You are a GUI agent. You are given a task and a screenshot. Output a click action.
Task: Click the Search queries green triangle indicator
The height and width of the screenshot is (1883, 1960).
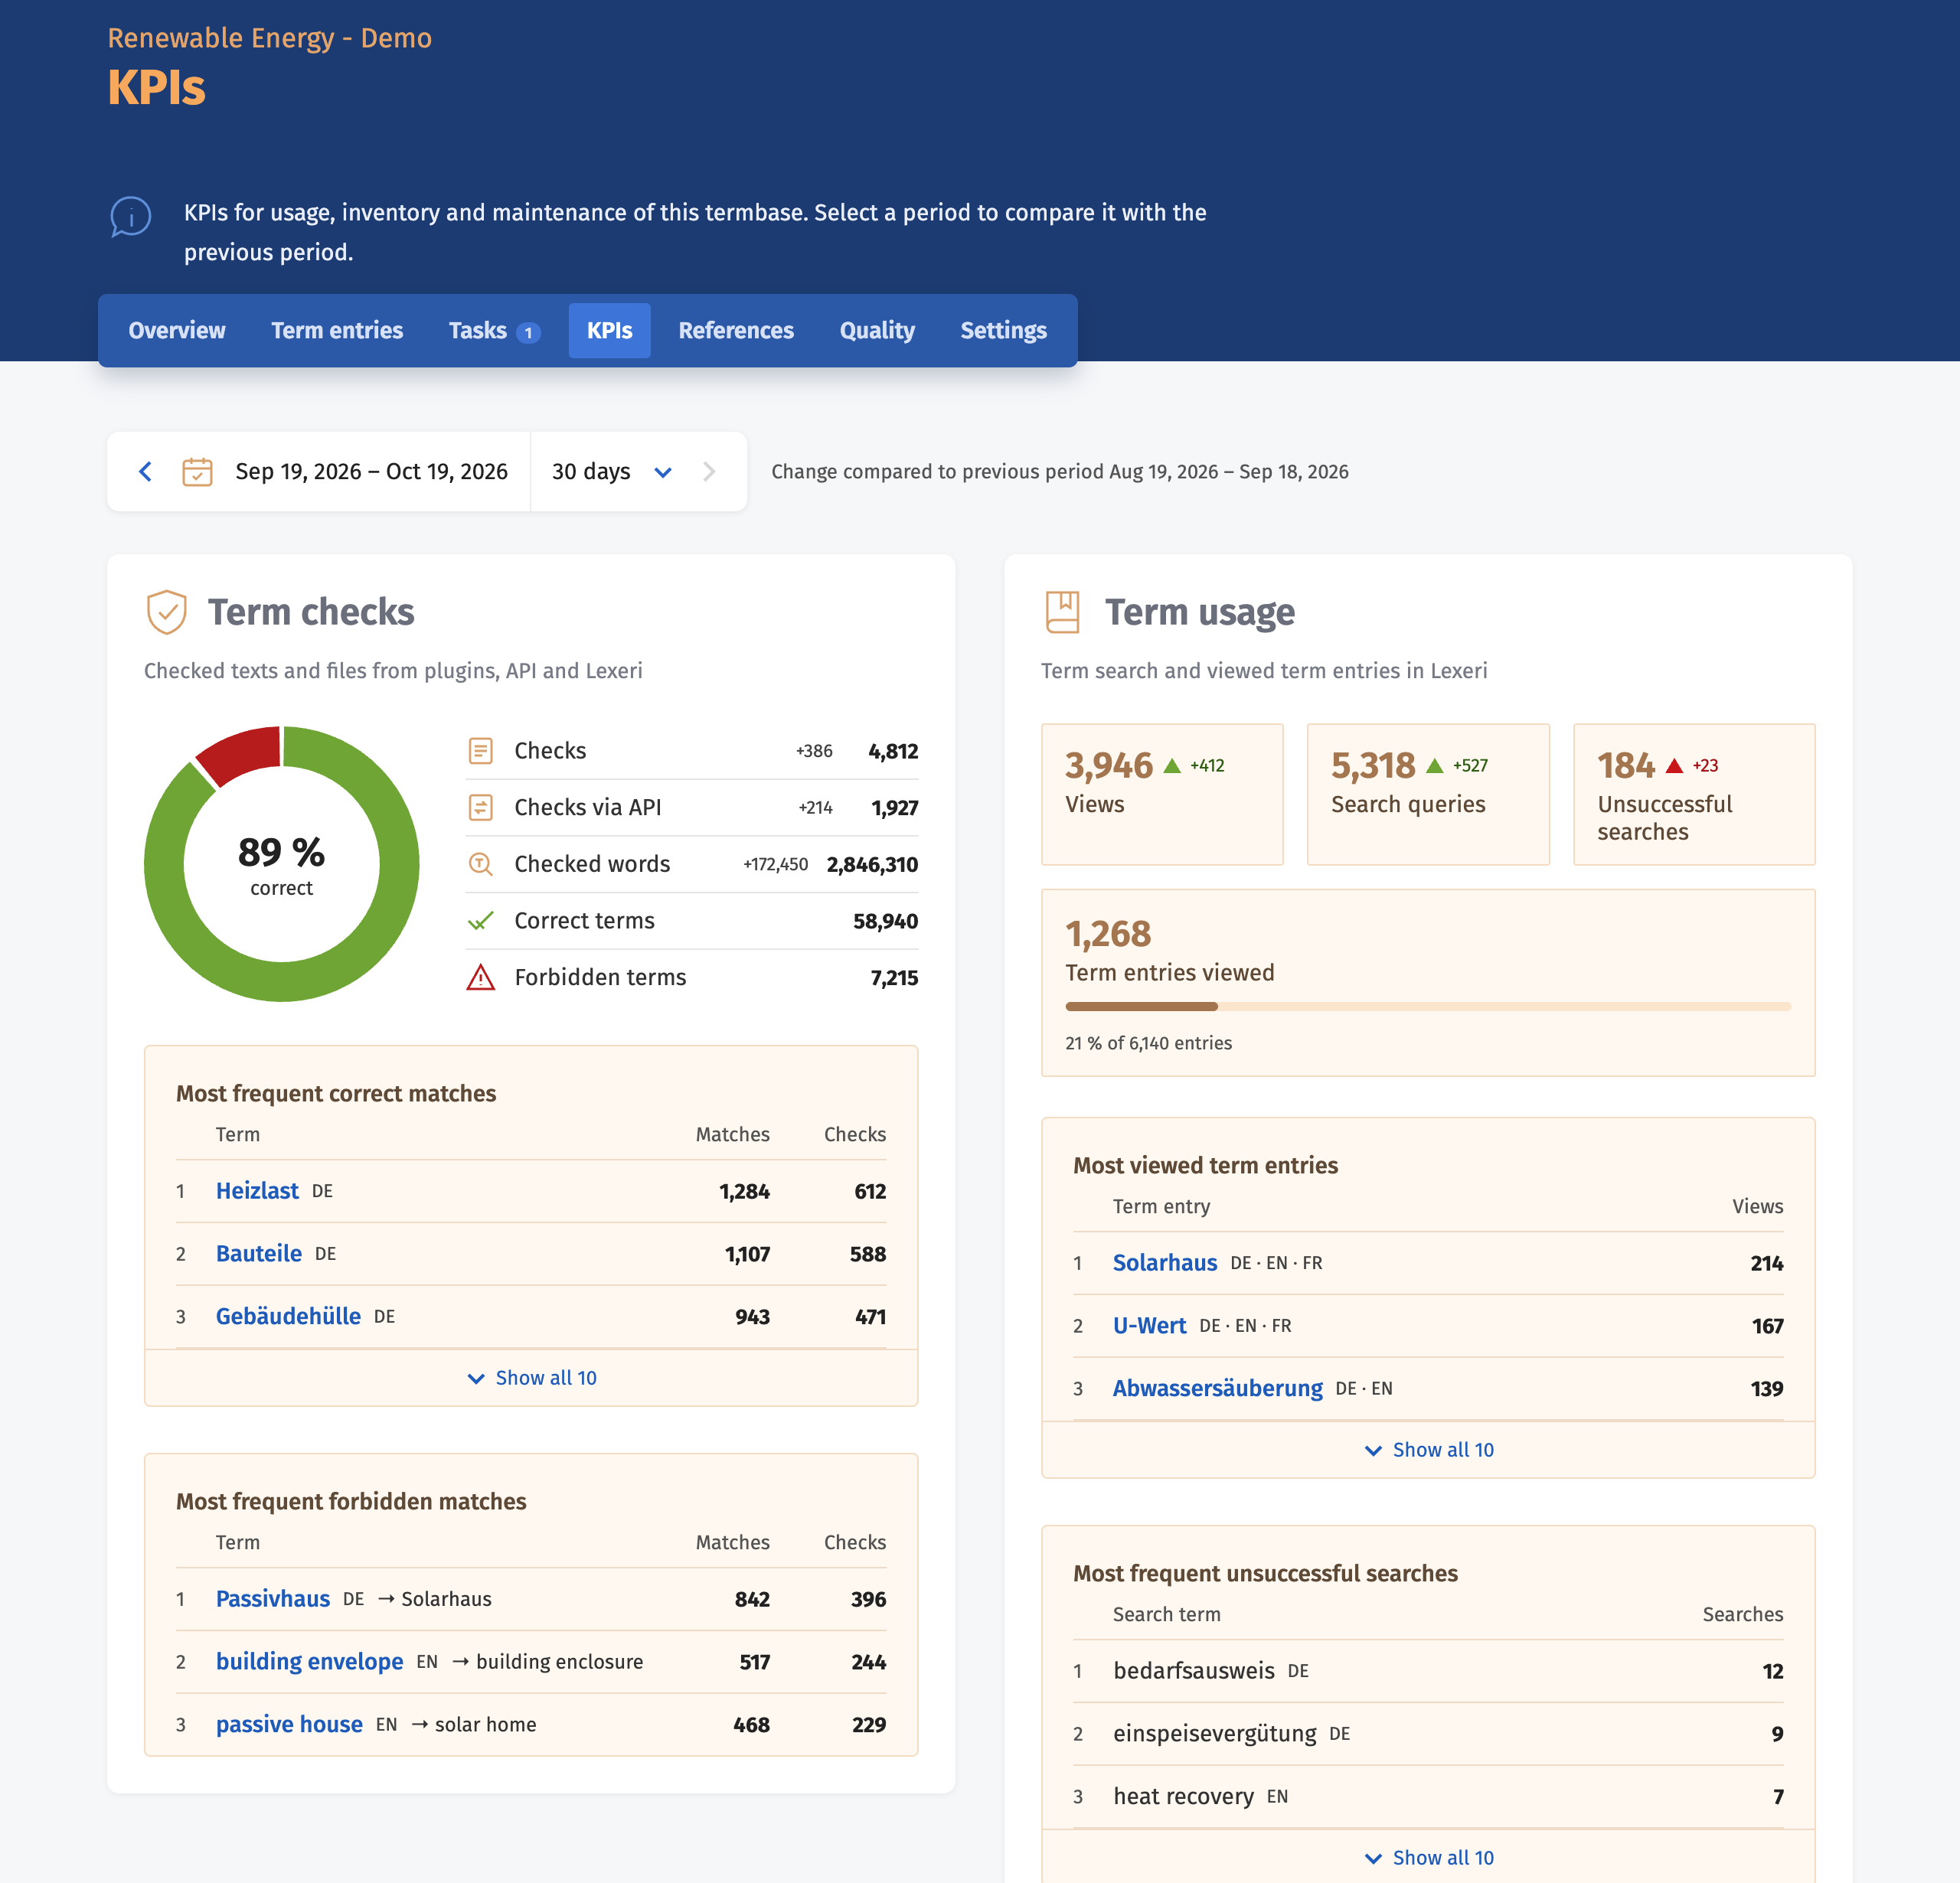tap(1435, 766)
